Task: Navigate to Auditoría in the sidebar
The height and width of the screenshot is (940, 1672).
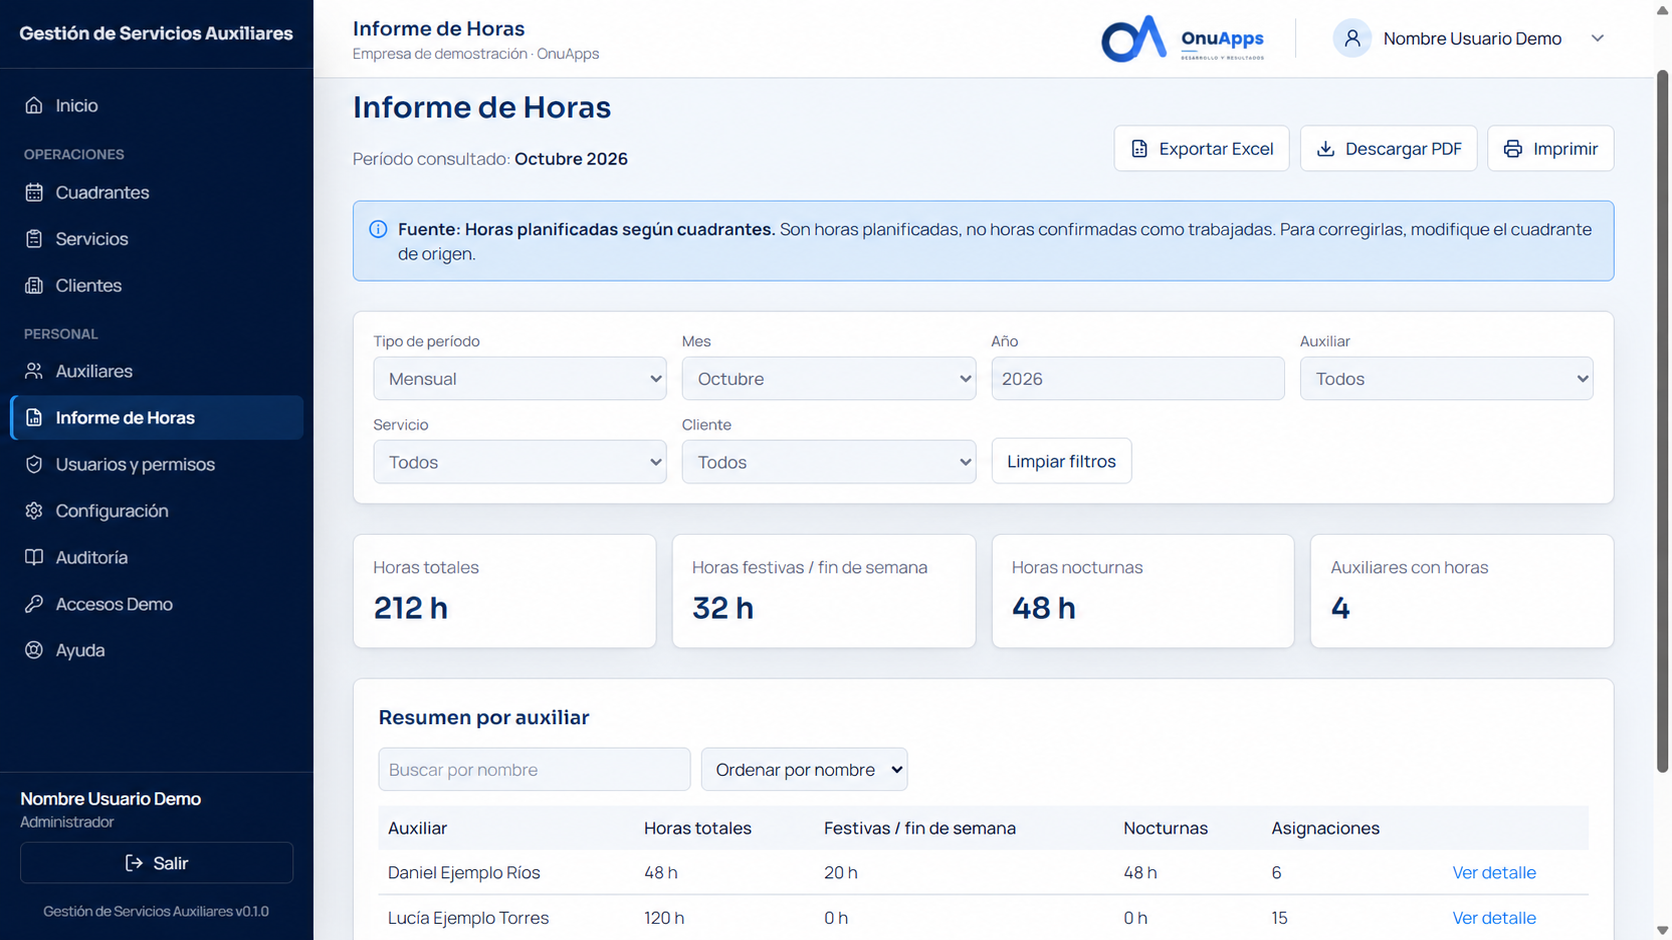Action: click(x=157, y=557)
